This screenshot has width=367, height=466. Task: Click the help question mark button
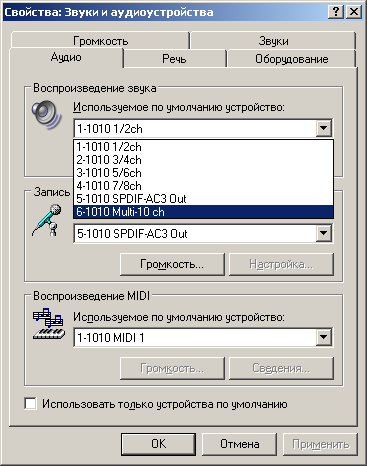pyautogui.click(x=336, y=12)
